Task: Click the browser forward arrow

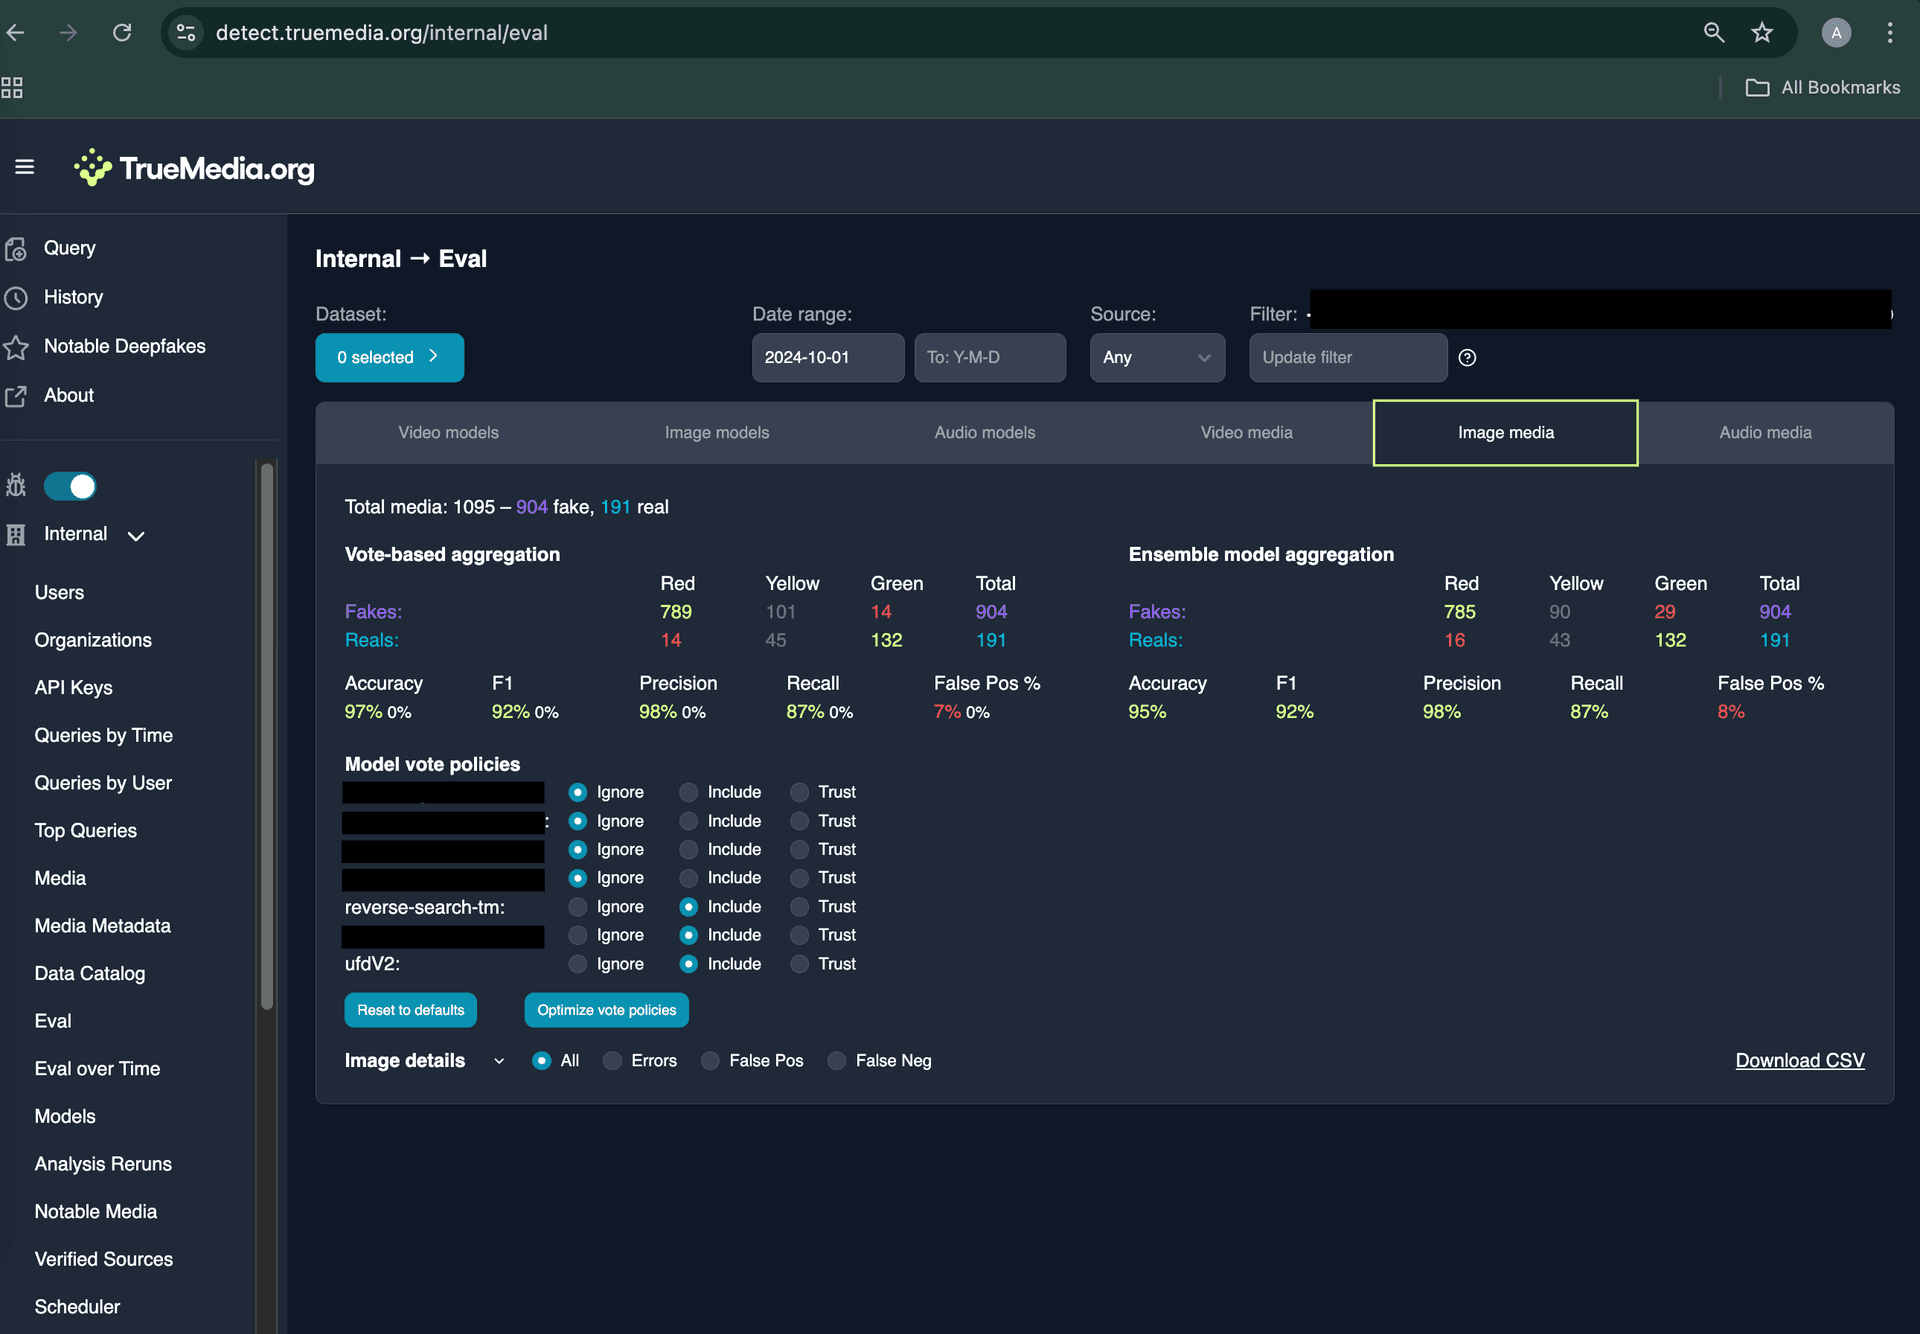Action: 68,32
